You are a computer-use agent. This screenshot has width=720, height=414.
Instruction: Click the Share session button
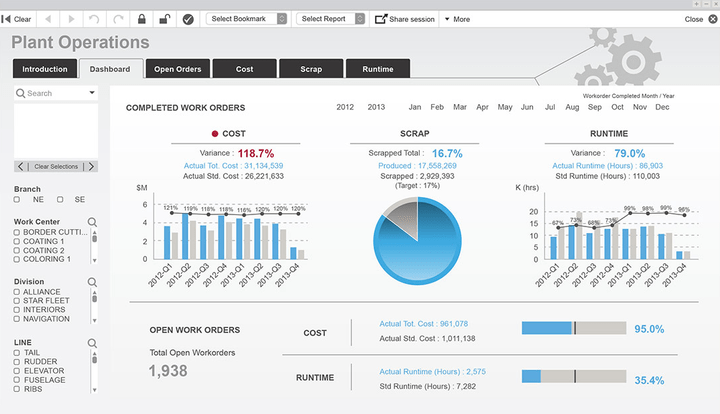click(x=405, y=19)
